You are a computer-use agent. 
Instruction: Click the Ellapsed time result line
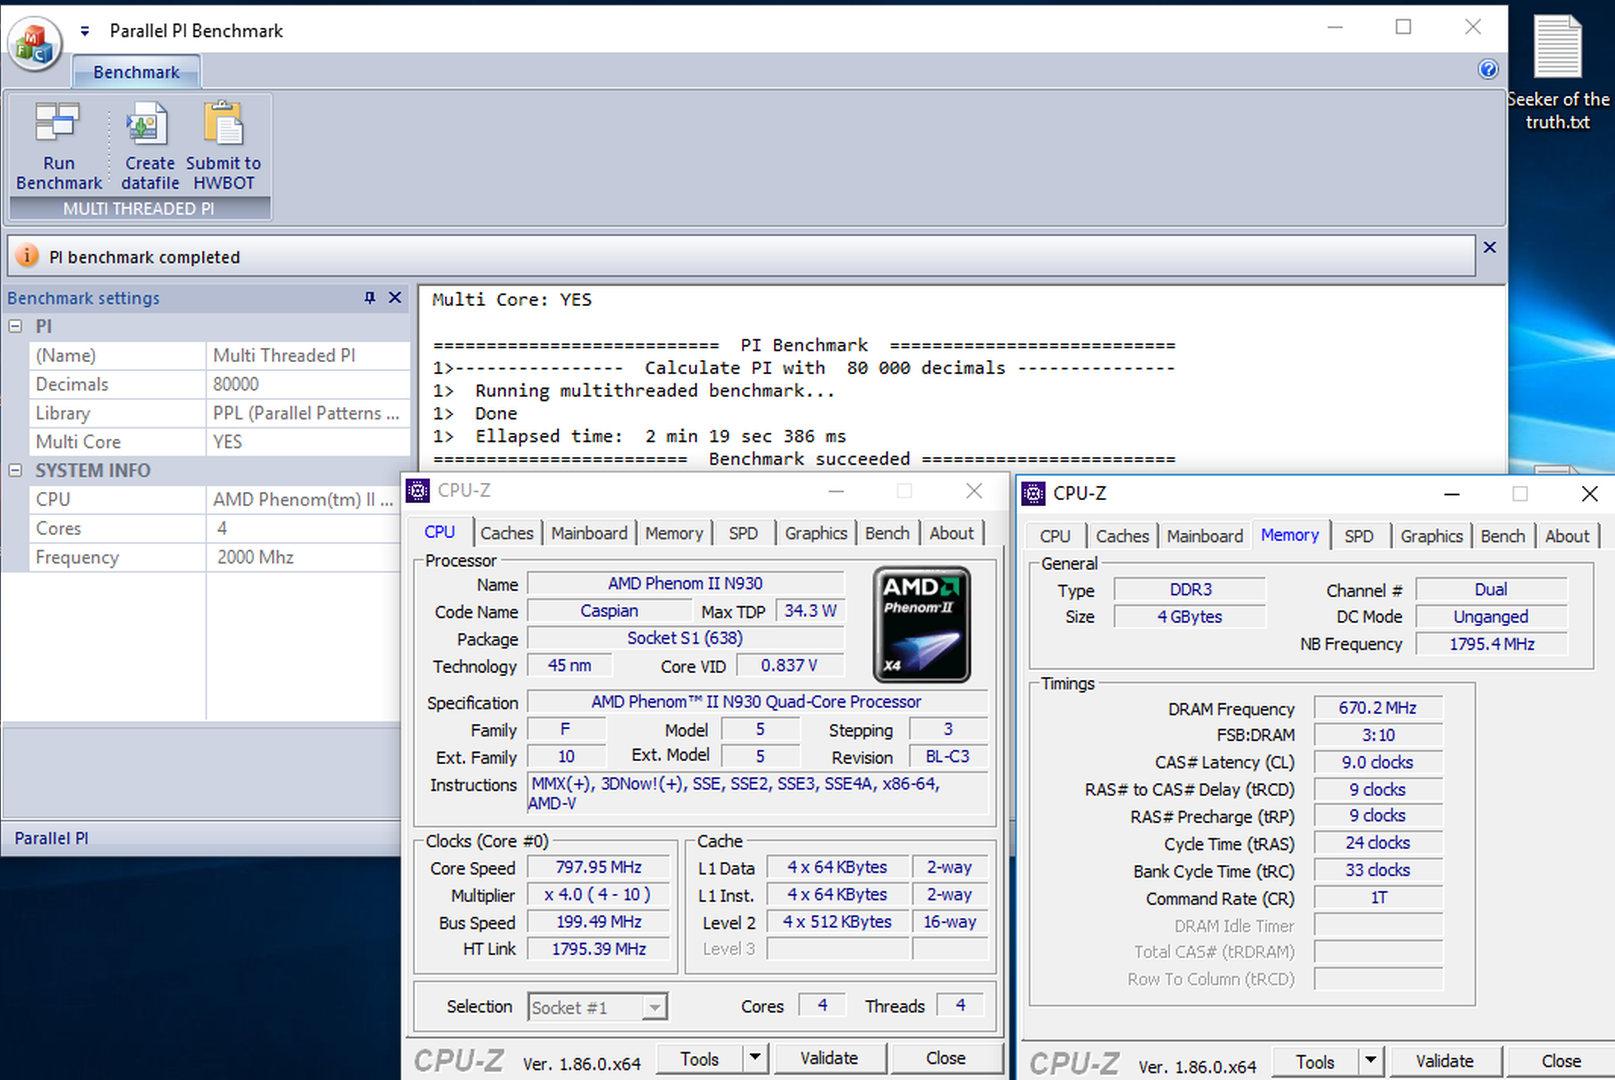[x=640, y=436]
